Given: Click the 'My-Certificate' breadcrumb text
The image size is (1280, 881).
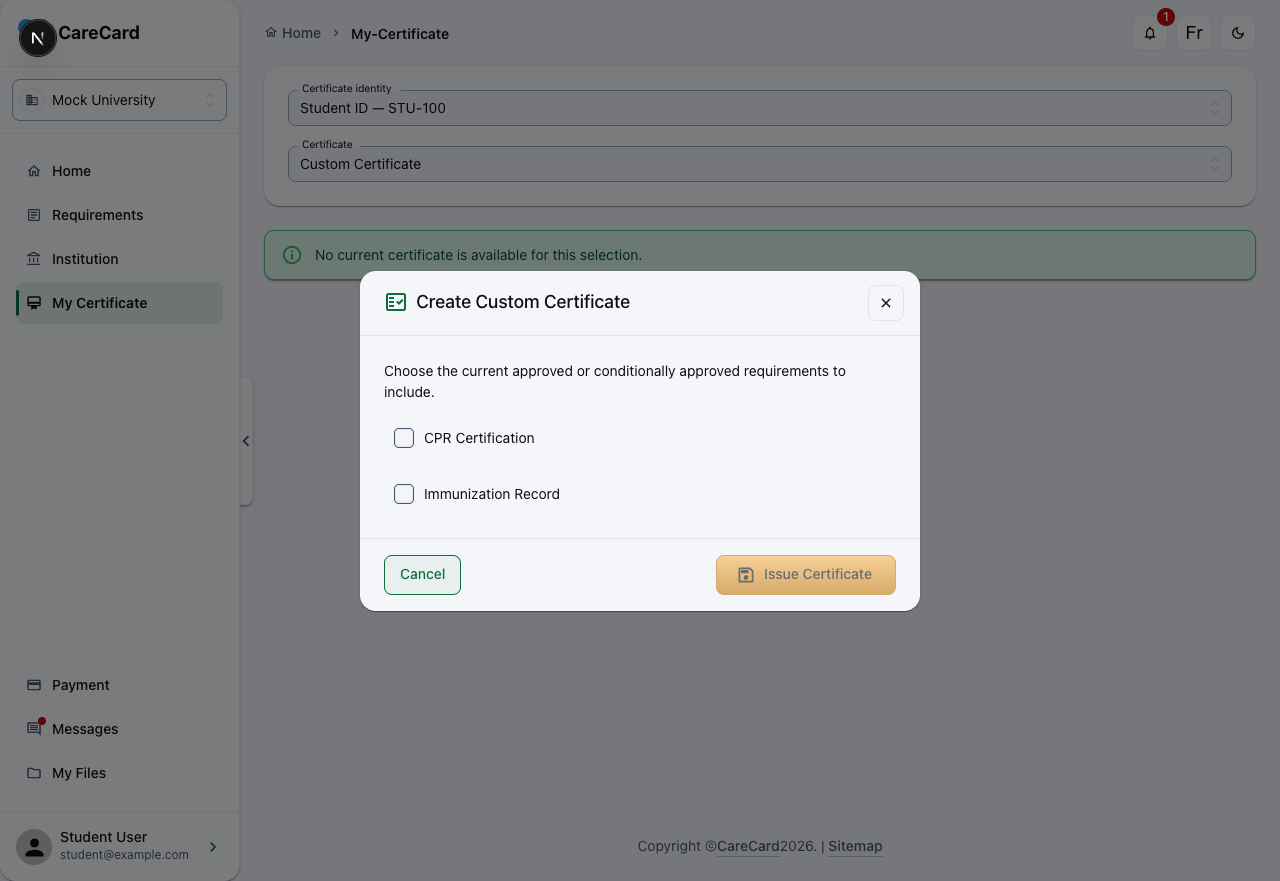Looking at the screenshot, I should click(x=400, y=34).
